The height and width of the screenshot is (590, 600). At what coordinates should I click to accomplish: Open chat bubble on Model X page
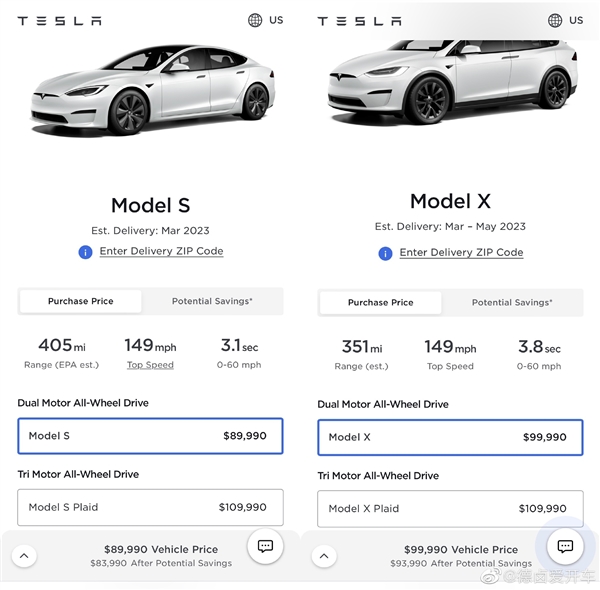565,546
